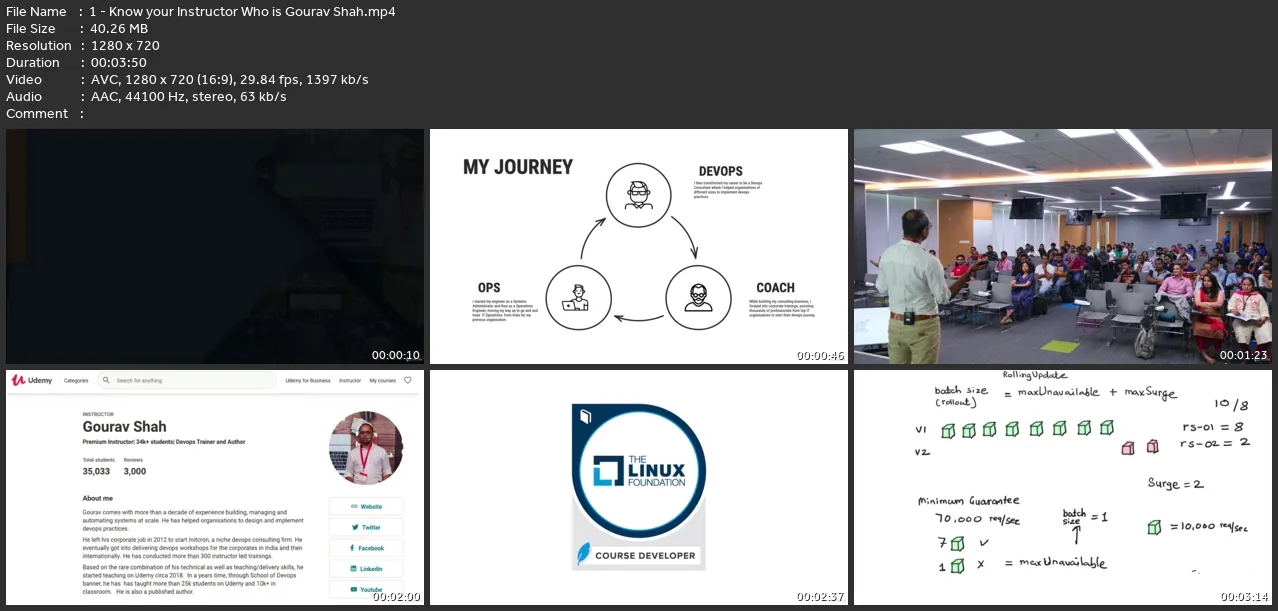Image resolution: width=1278 pixels, height=611 pixels.
Task: Click the 00:03:50 duration value
Action: point(117,63)
